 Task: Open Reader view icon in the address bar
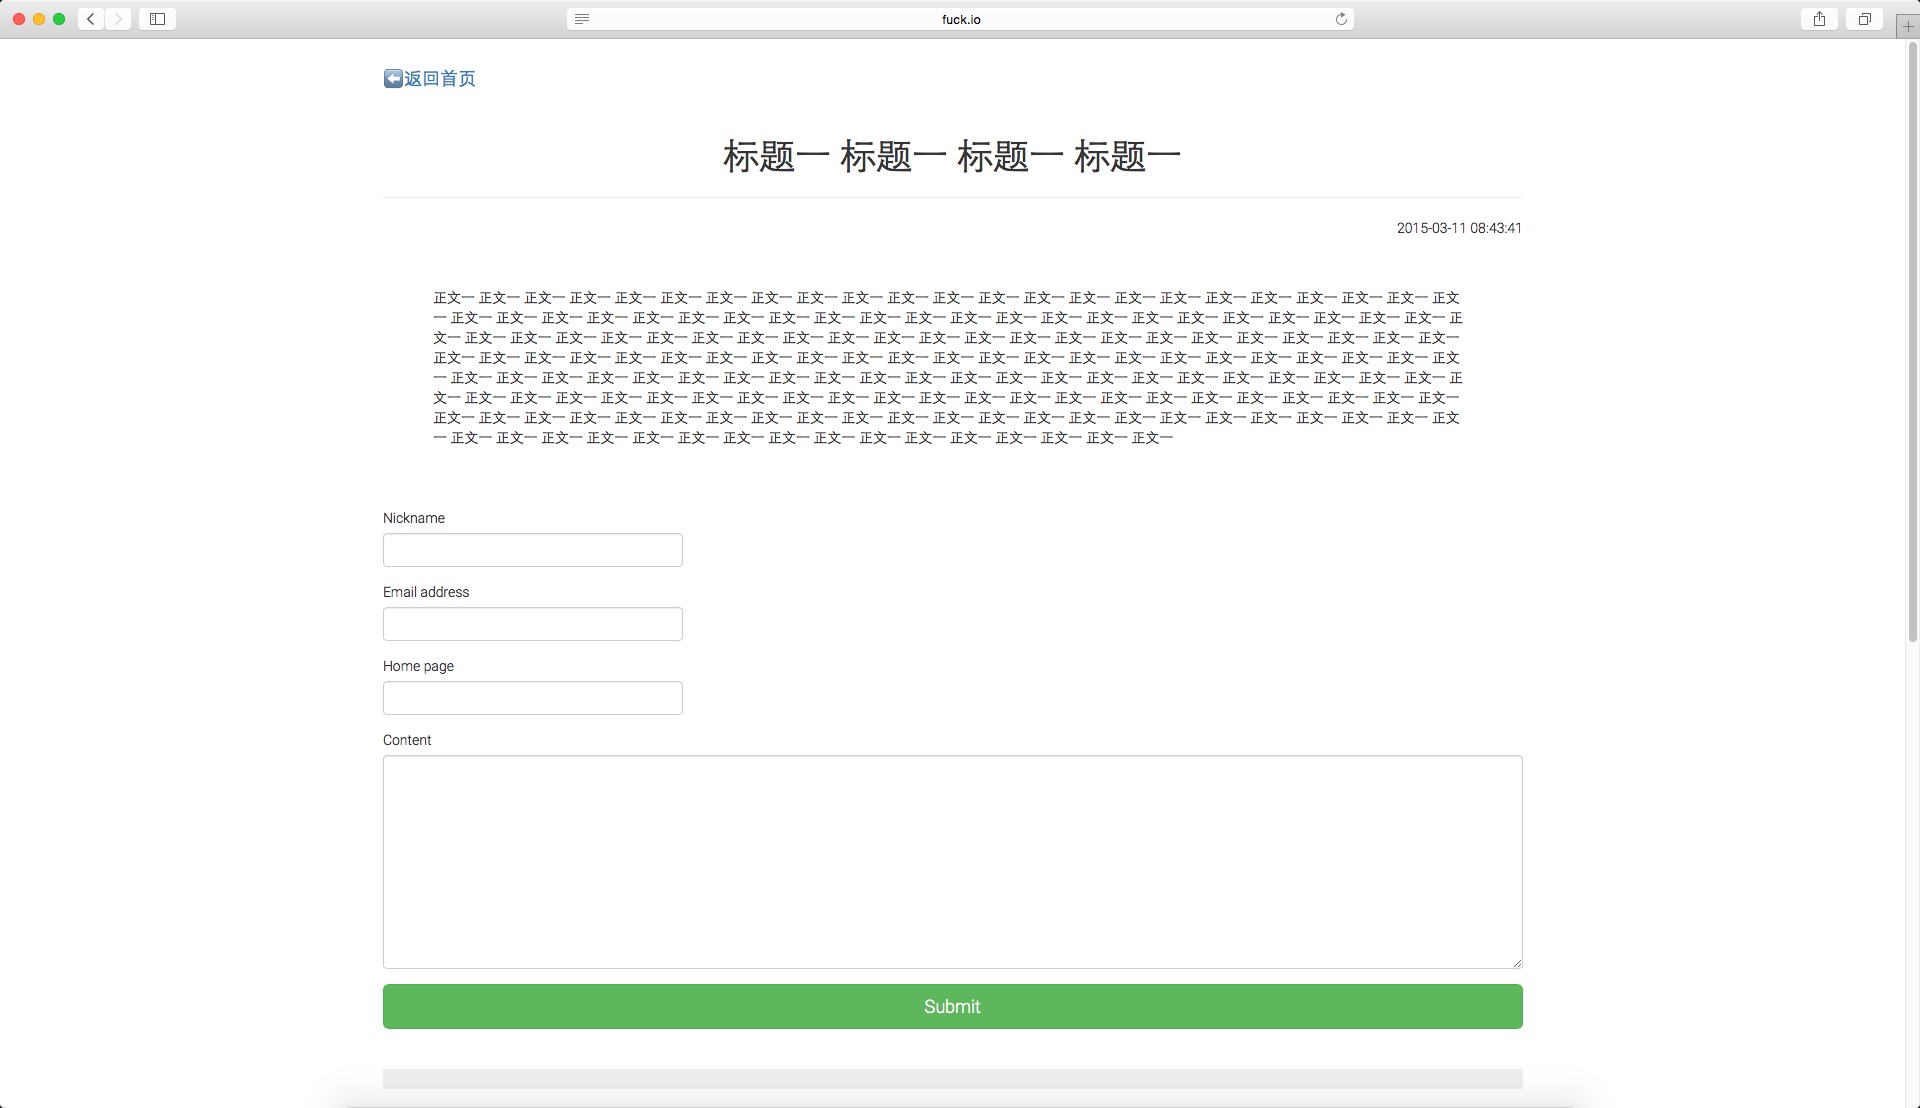[583, 18]
